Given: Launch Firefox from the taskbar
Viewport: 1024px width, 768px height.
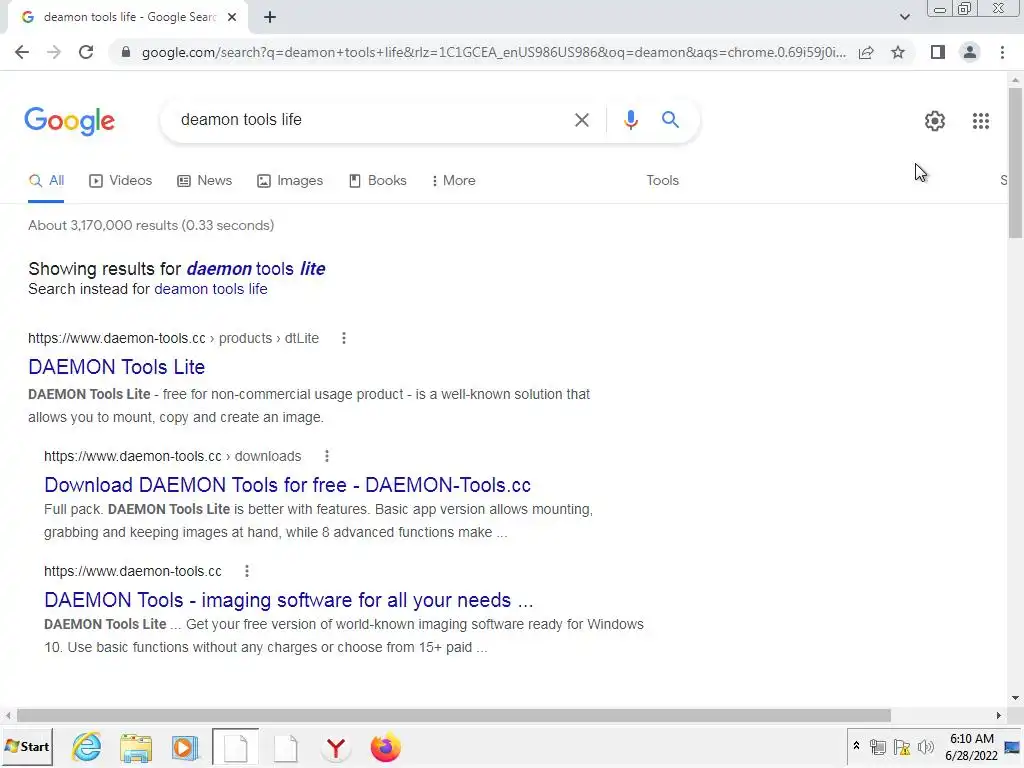Looking at the screenshot, I should tap(385, 748).
